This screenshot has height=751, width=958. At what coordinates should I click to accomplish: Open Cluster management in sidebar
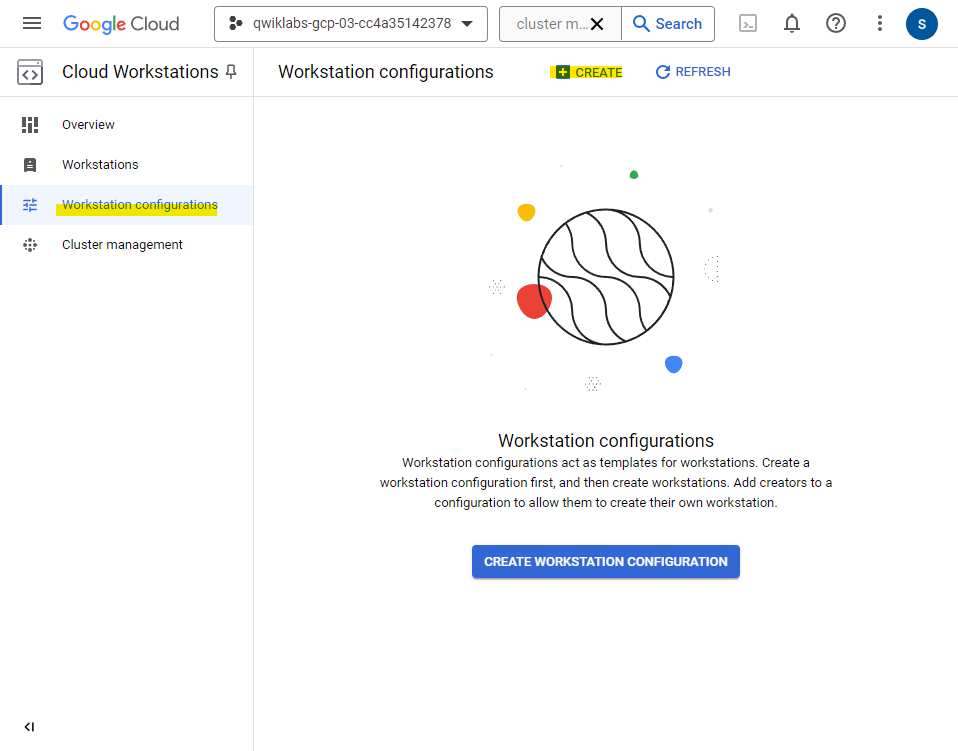pos(127,245)
